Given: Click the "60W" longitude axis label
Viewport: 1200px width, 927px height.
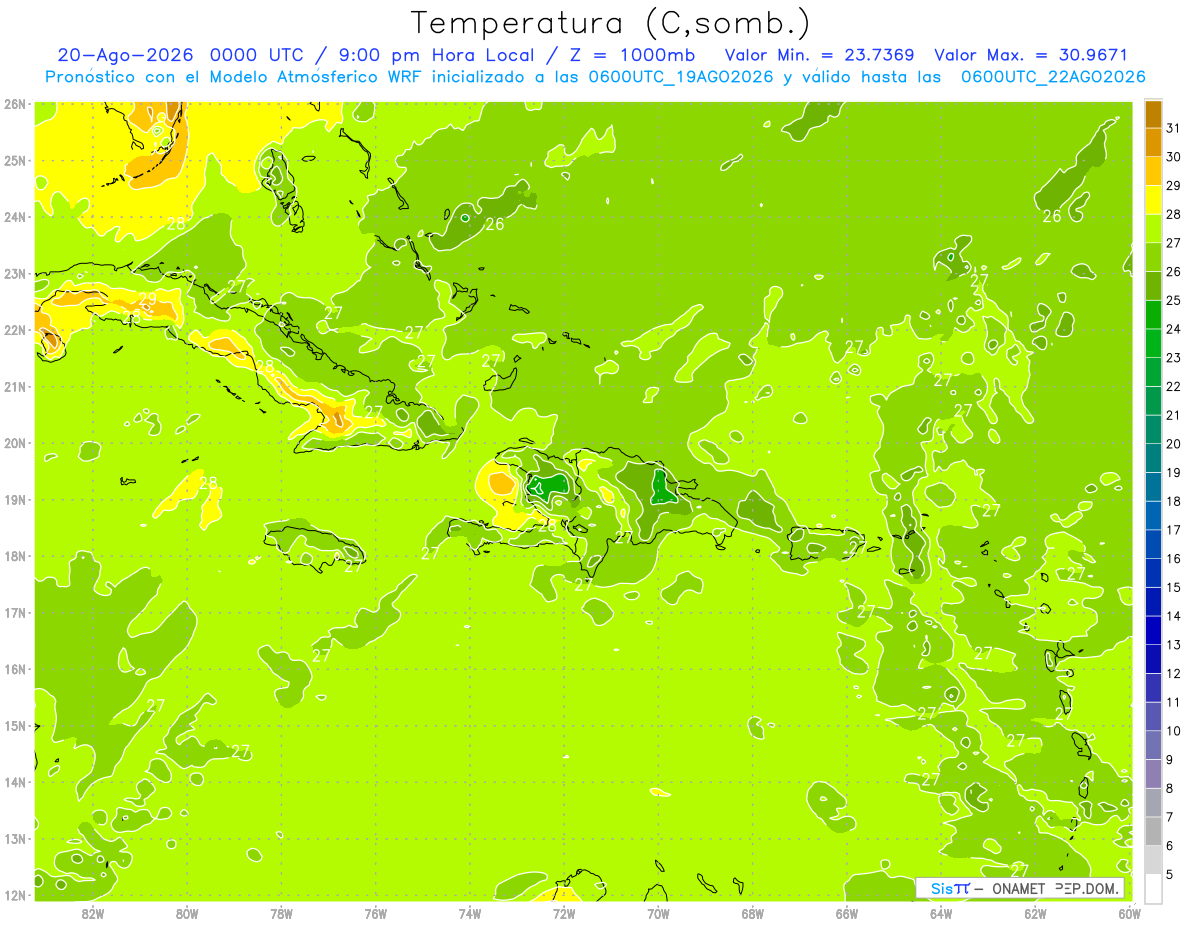Looking at the screenshot, I should (x=1130, y=913).
